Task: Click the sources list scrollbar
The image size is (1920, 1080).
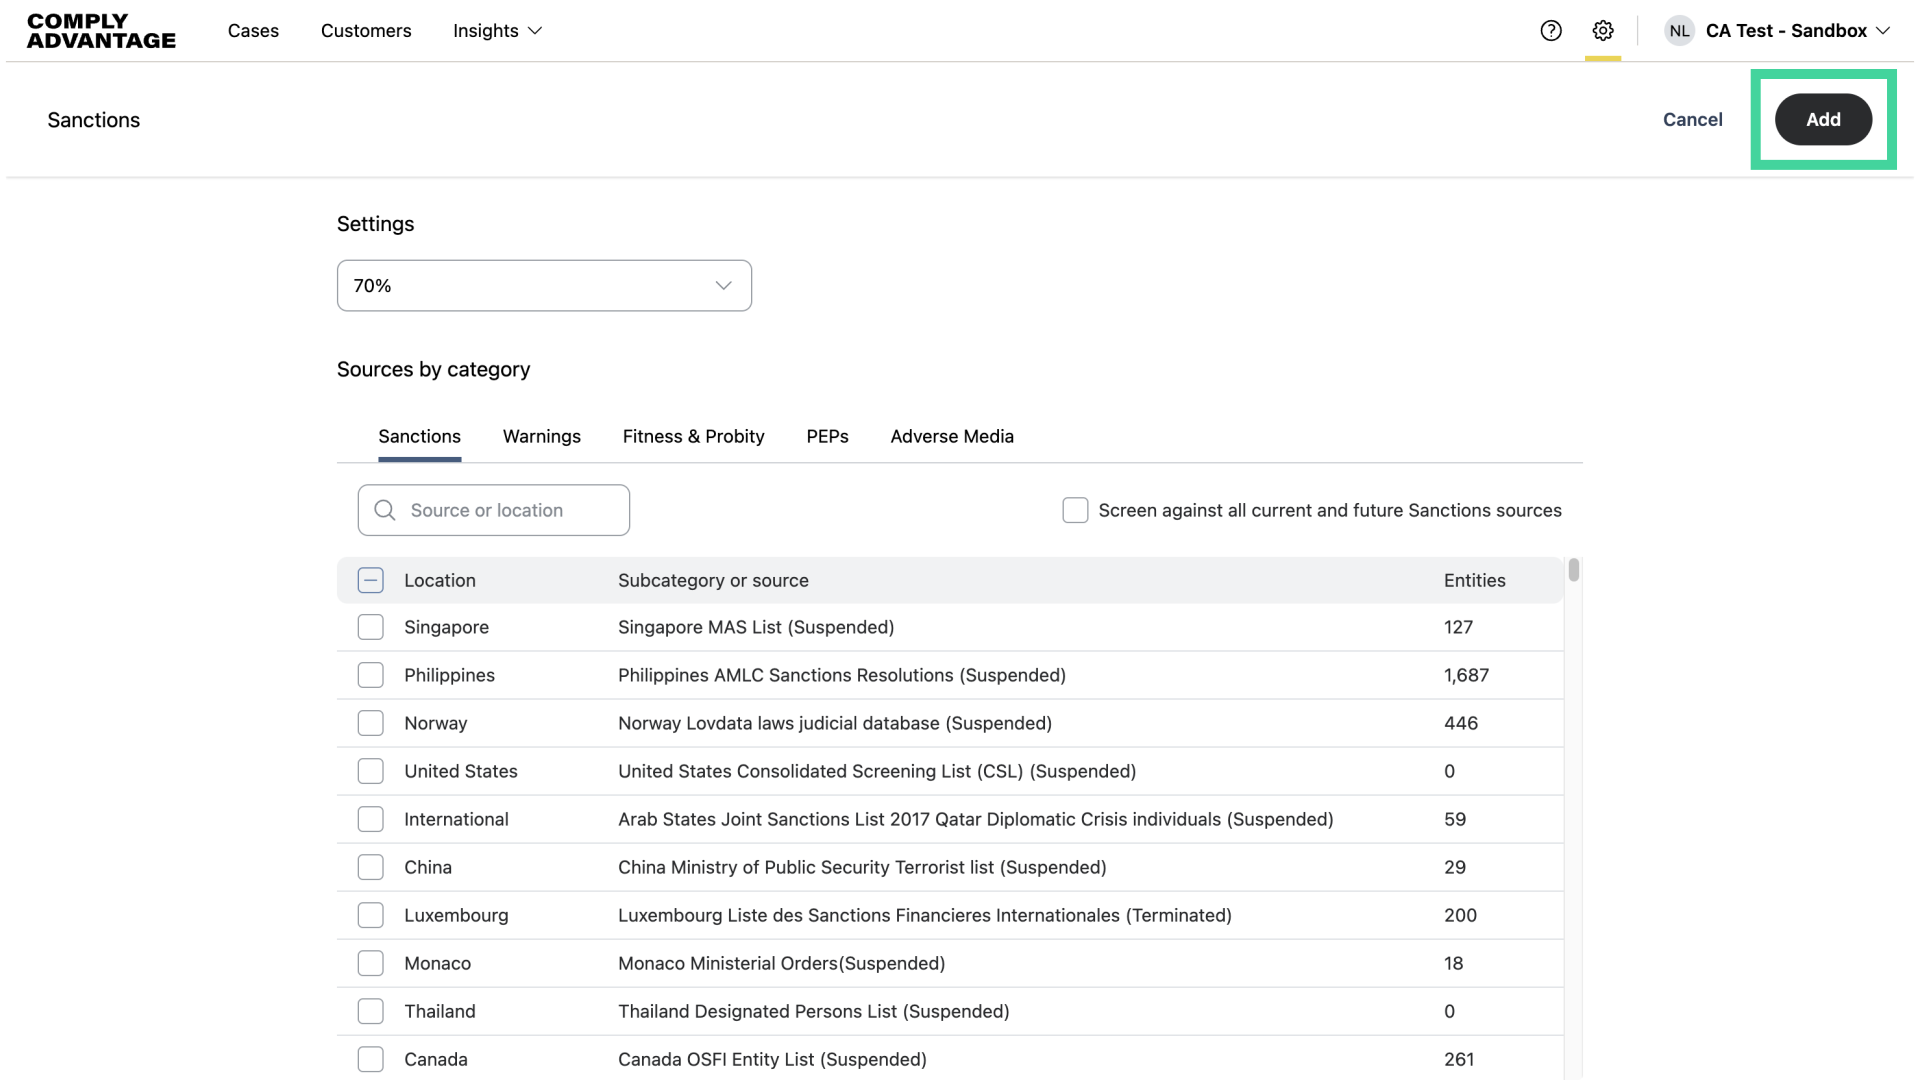Action: [x=1573, y=571]
